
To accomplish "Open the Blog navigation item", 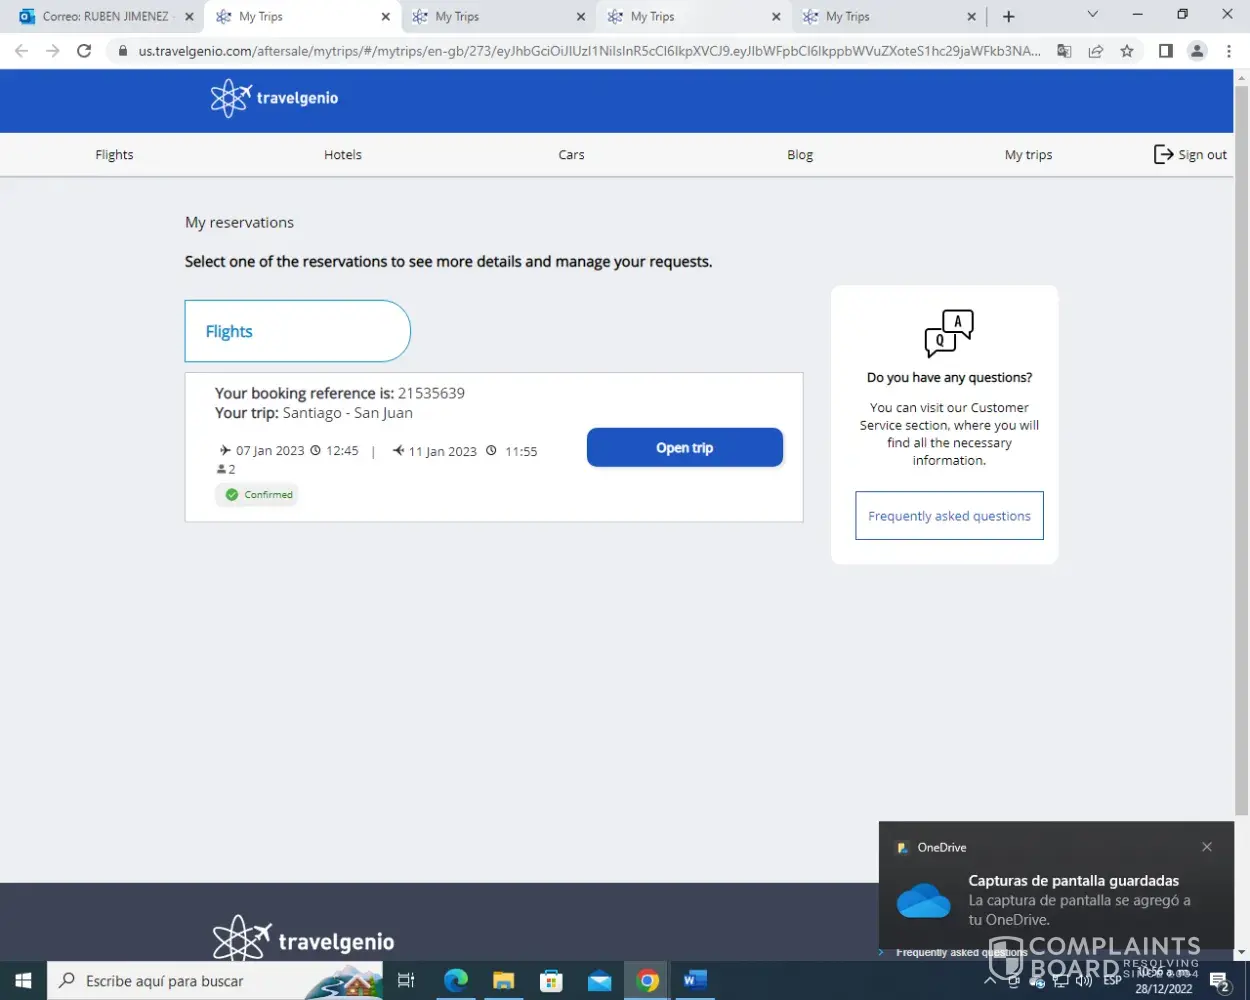I will click(x=800, y=154).
